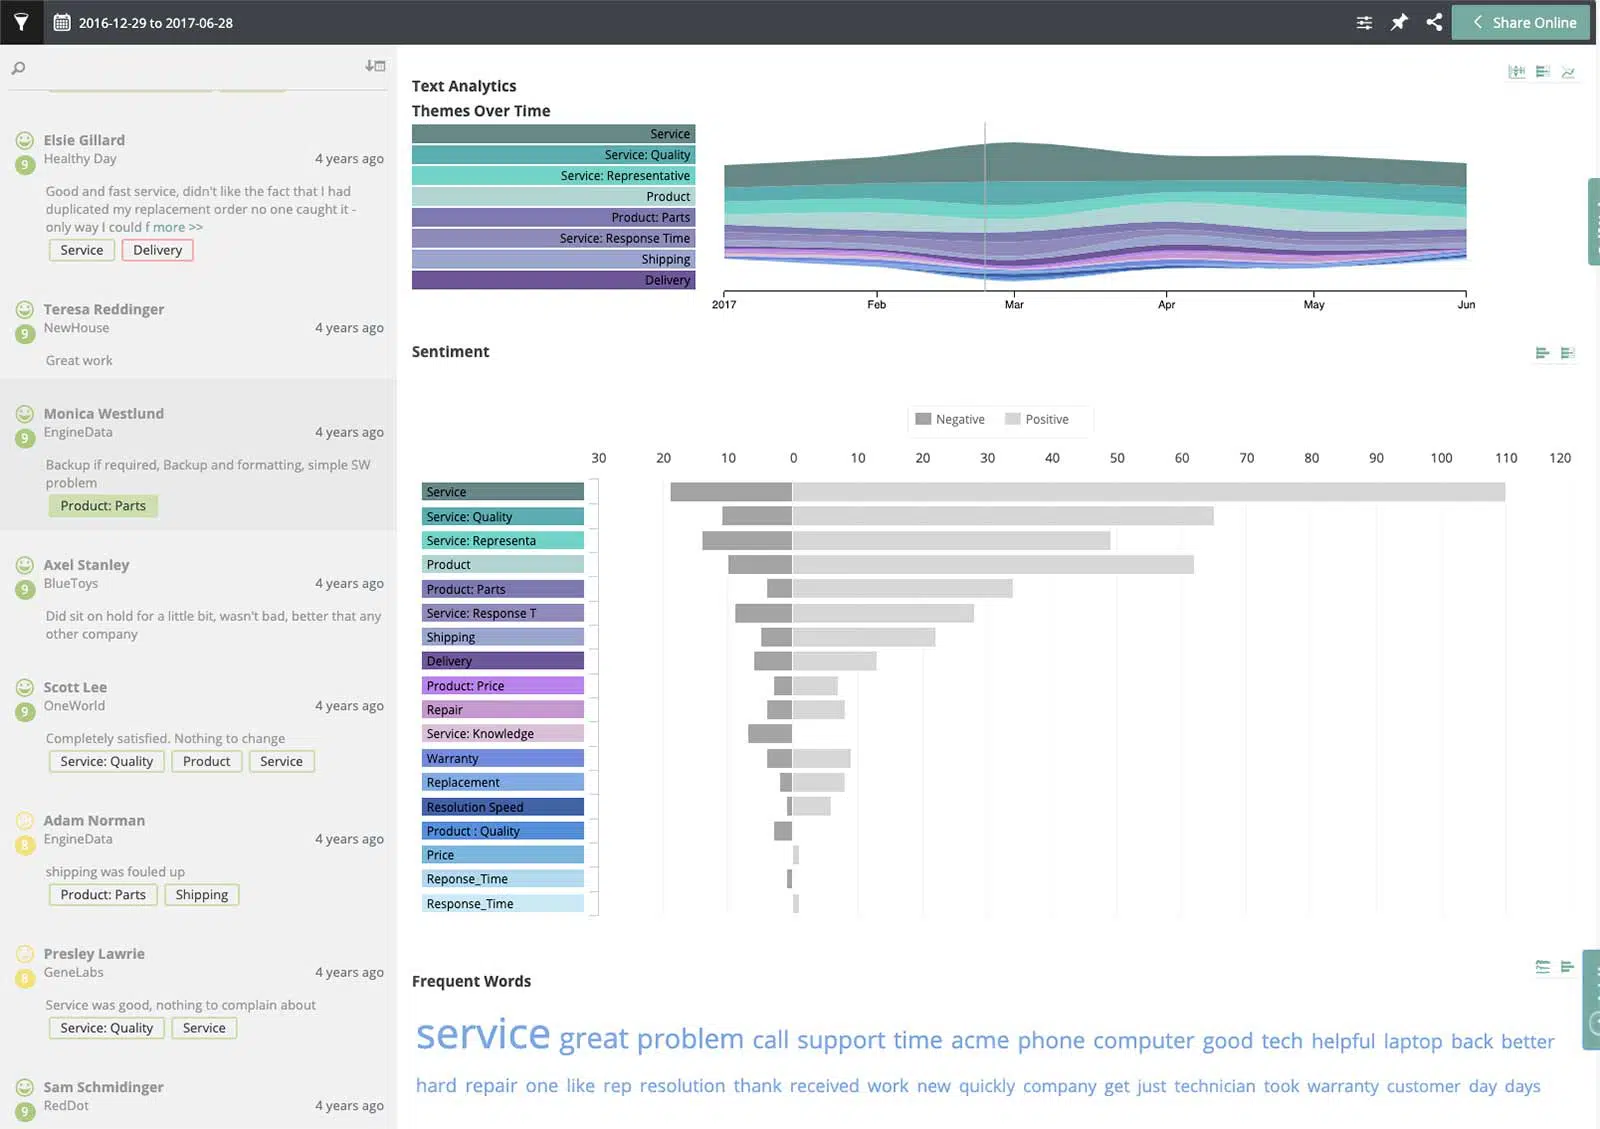Select first bar view icon in Sentiment section

(1542, 353)
